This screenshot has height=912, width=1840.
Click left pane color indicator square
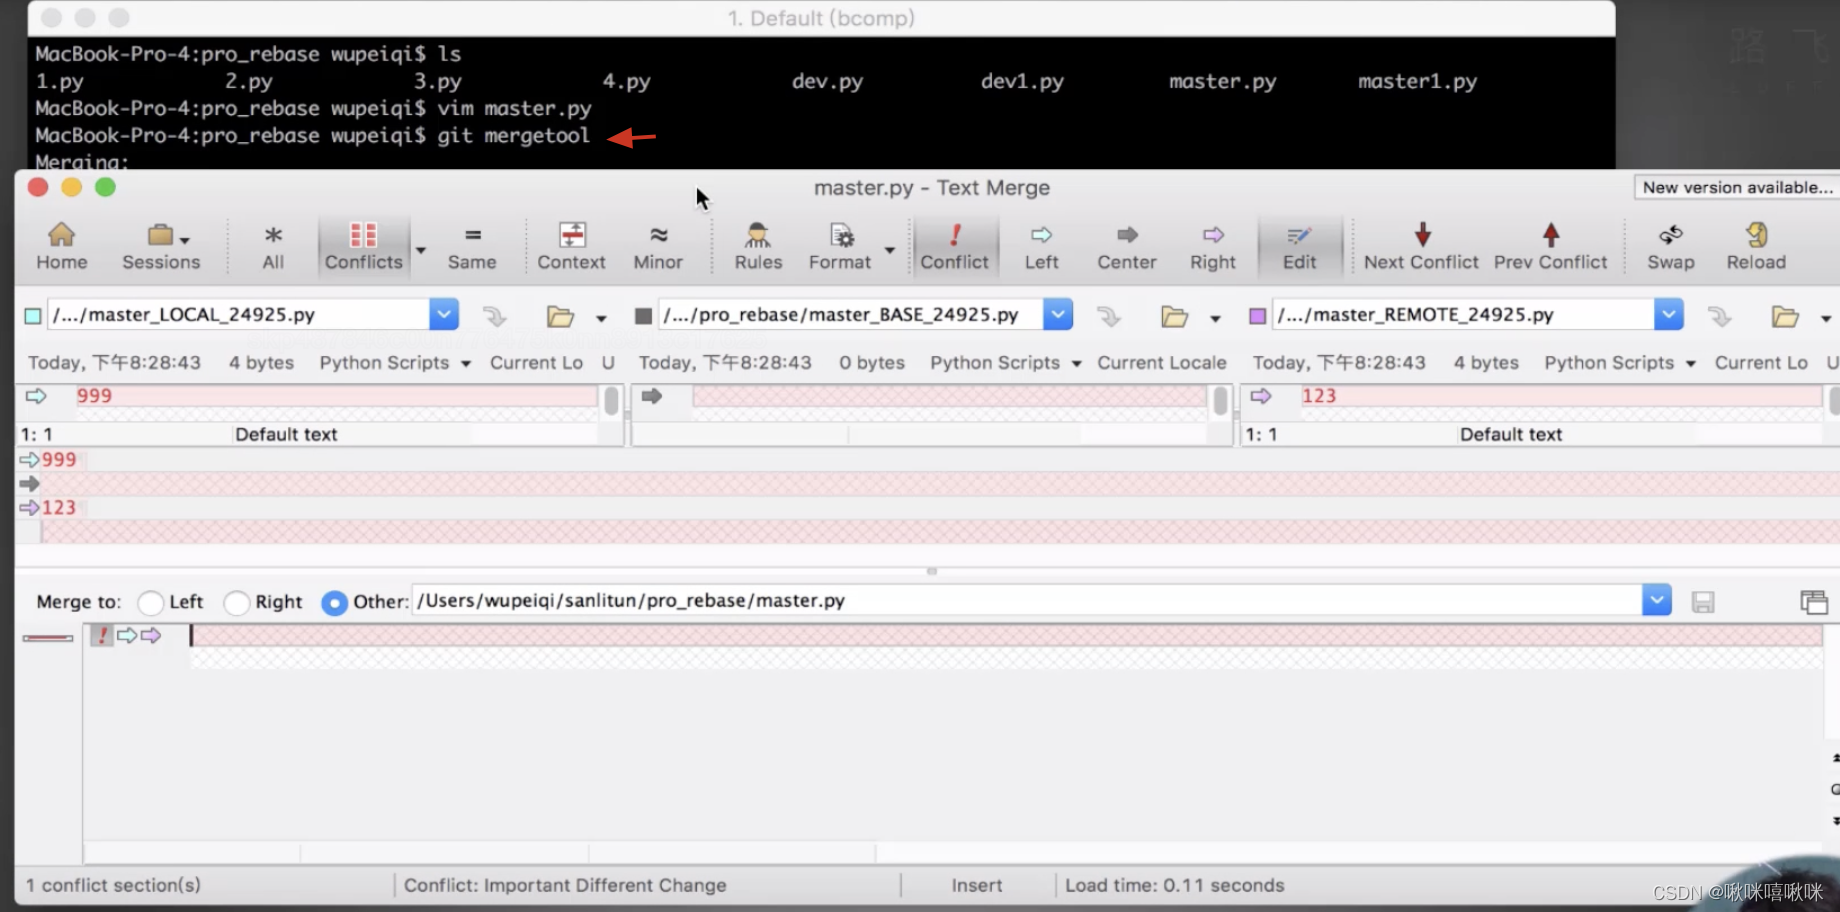click(x=33, y=316)
